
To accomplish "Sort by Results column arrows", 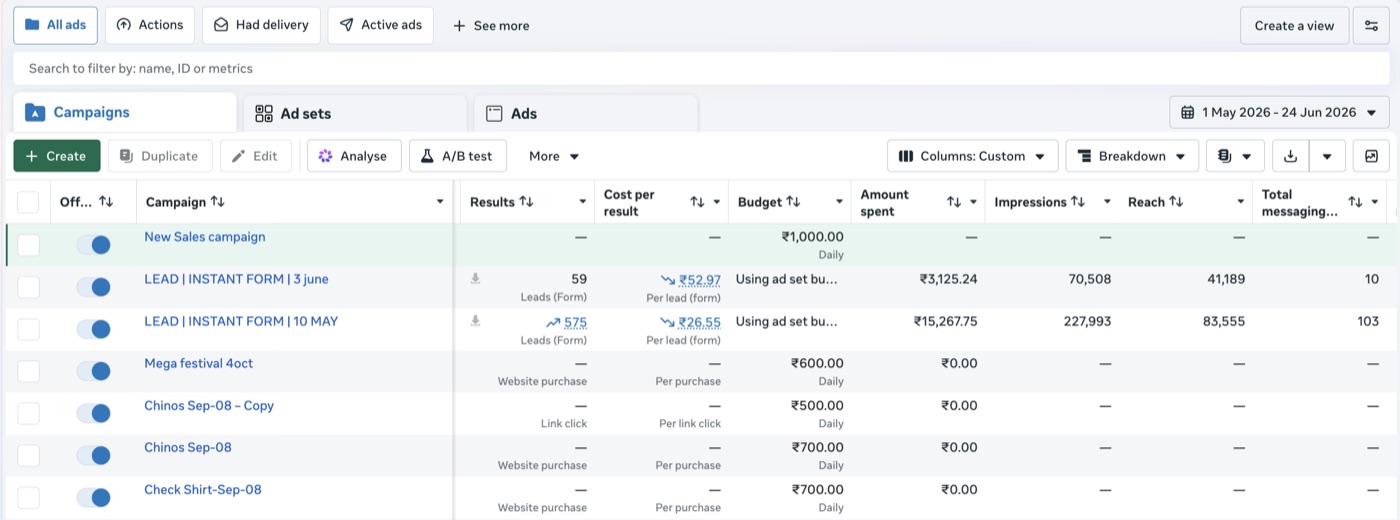I will click(x=525, y=202).
